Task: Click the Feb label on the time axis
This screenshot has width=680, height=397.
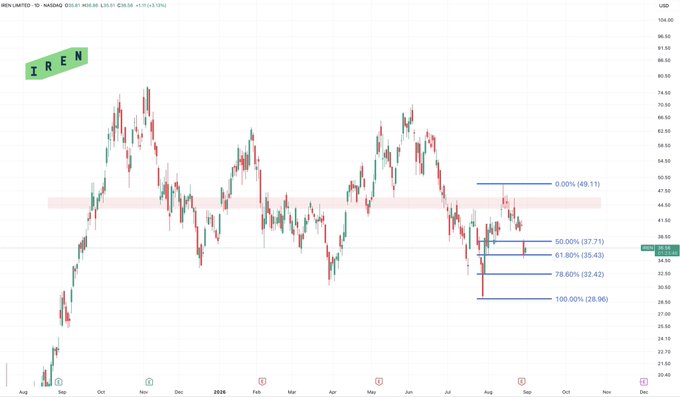Action: (x=257, y=392)
